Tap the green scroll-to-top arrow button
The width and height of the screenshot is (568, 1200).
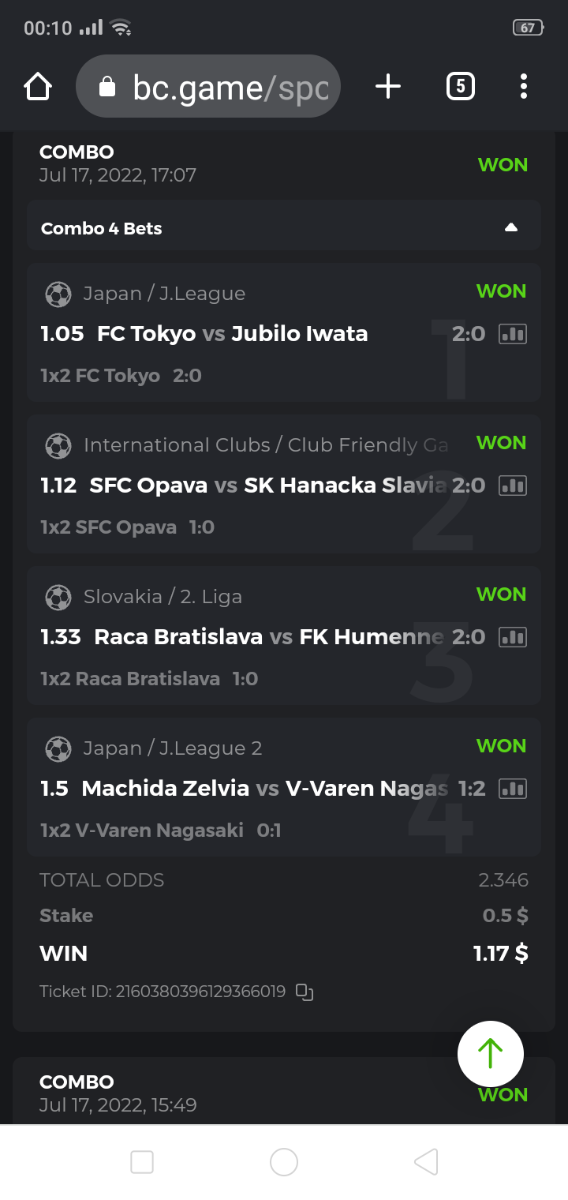pyautogui.click(x=490, y=1054)
